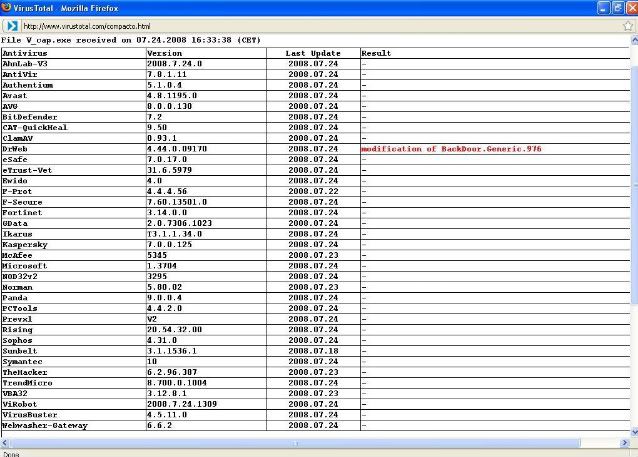
Task: Click the 'PCTools' table cell
Action: (74, 308)
